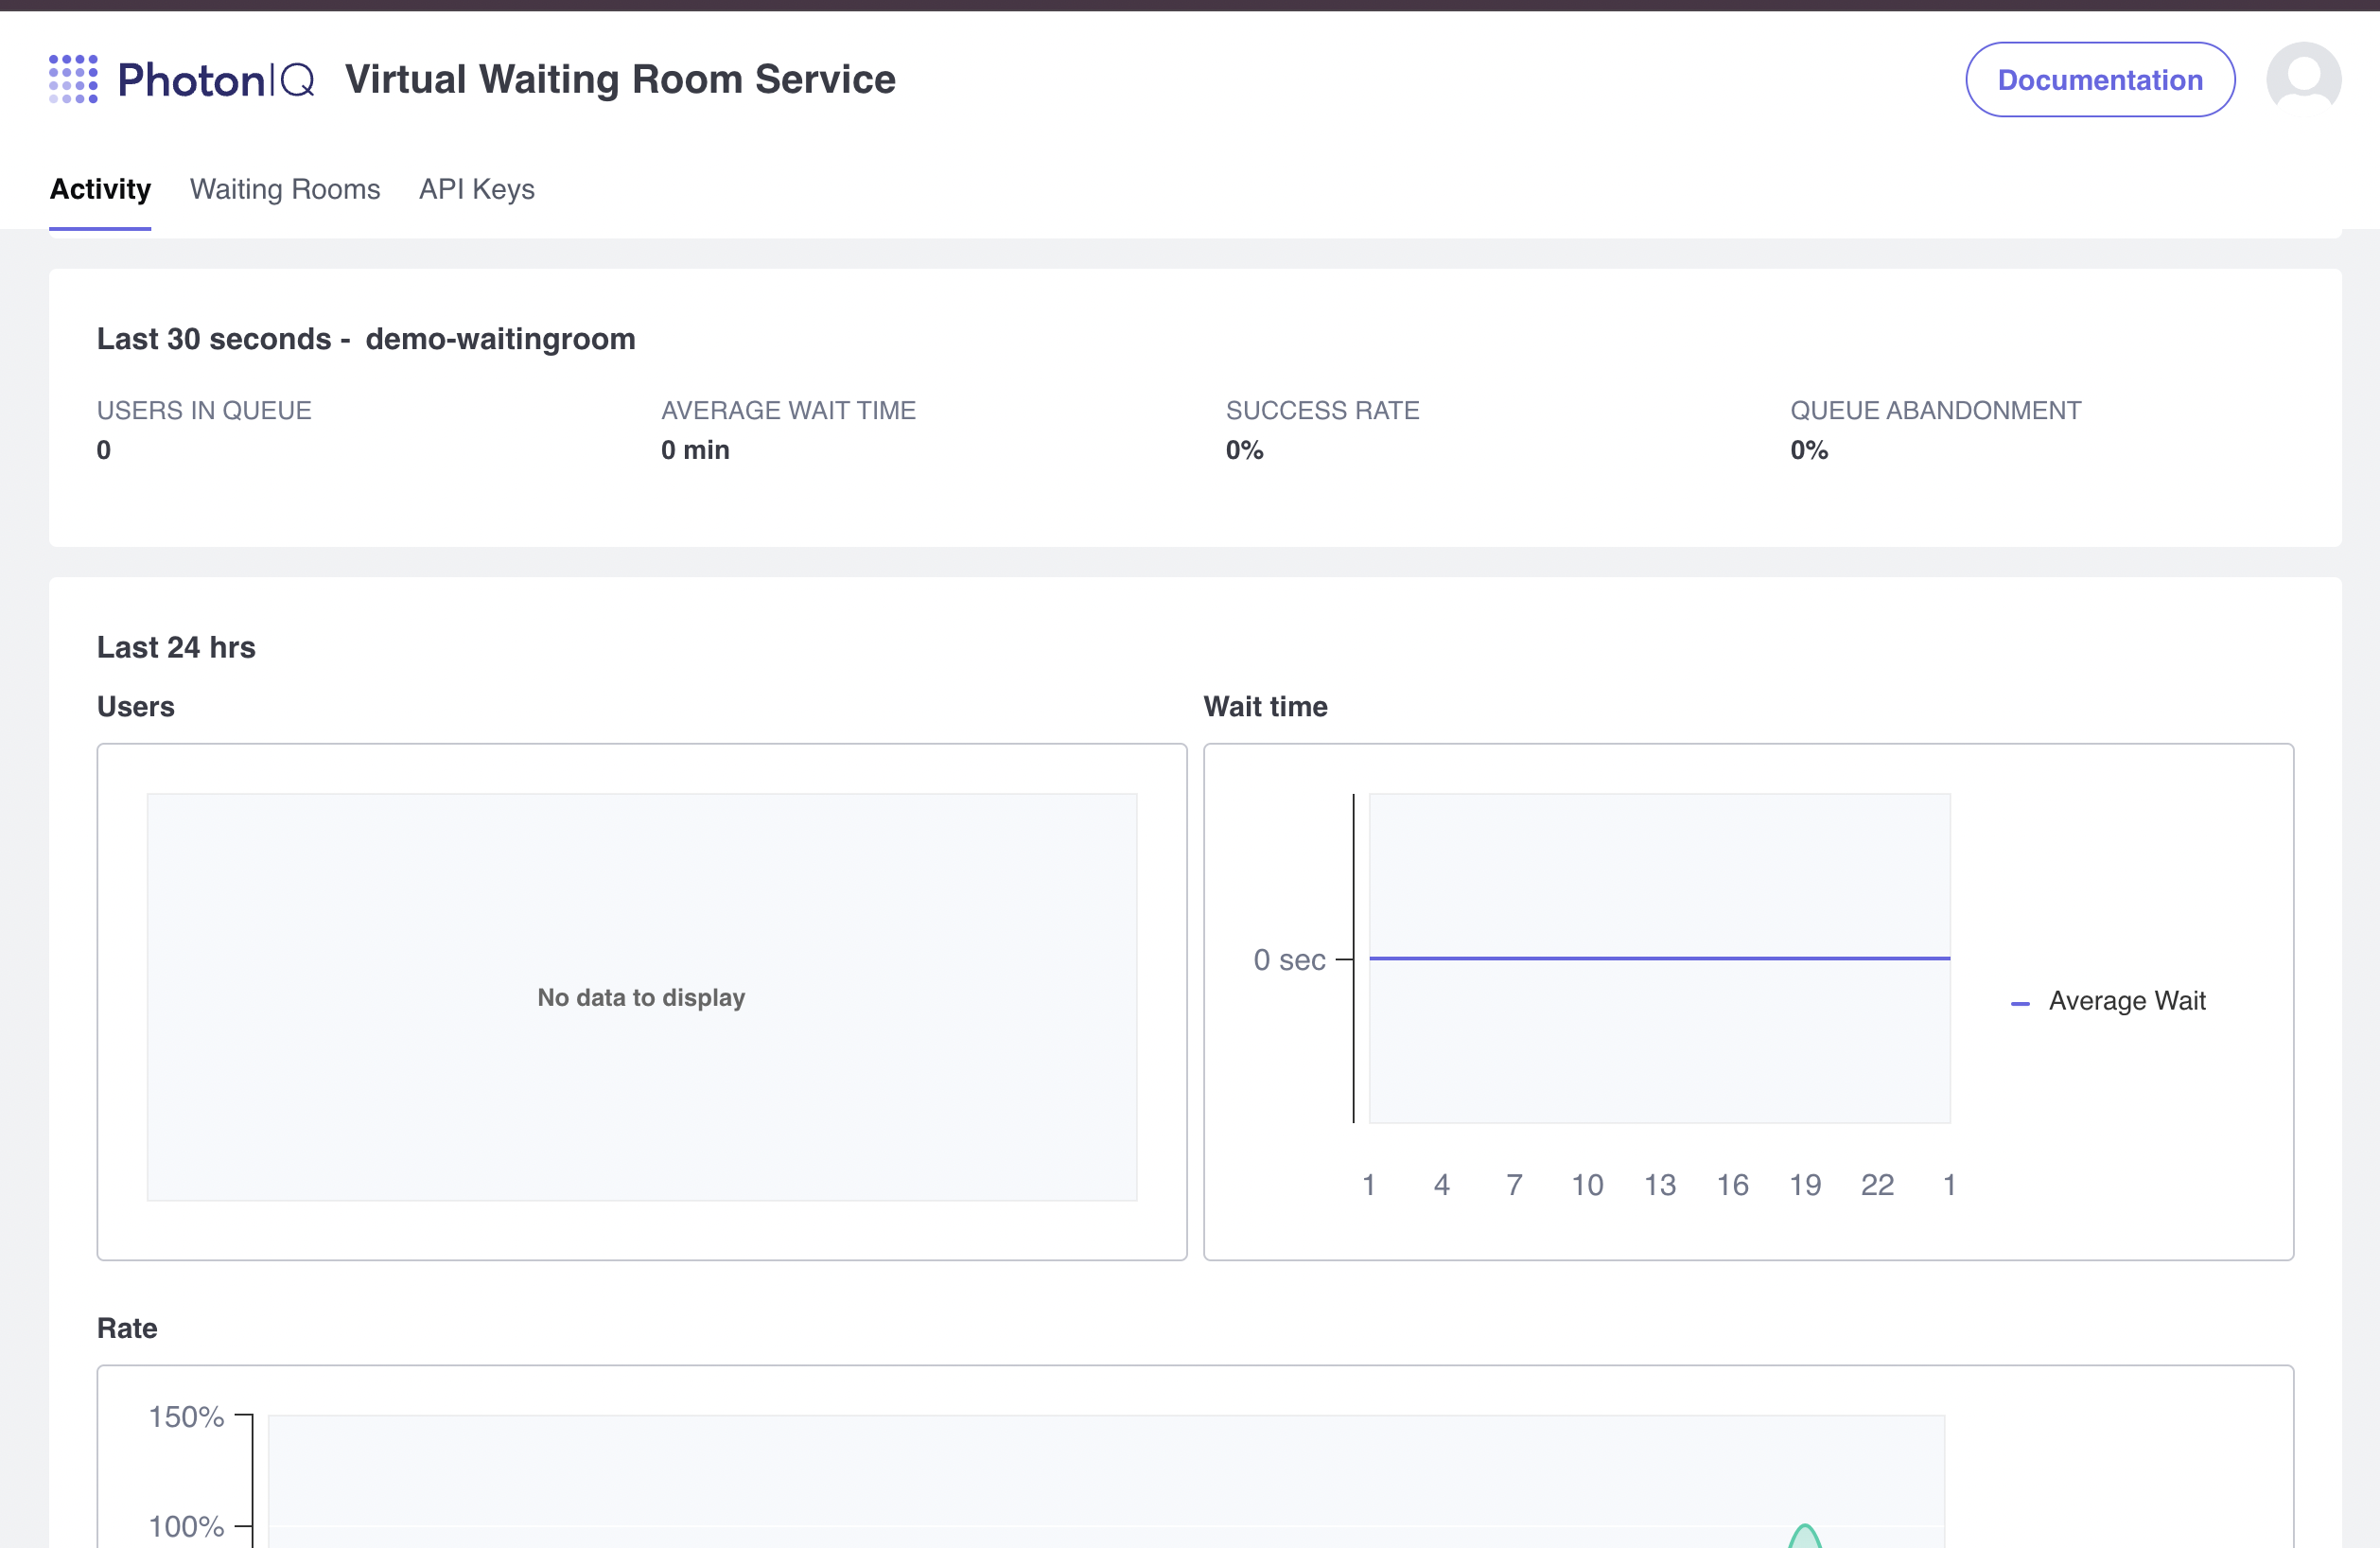Click the Queue Abandonment percentage value

1808,450
